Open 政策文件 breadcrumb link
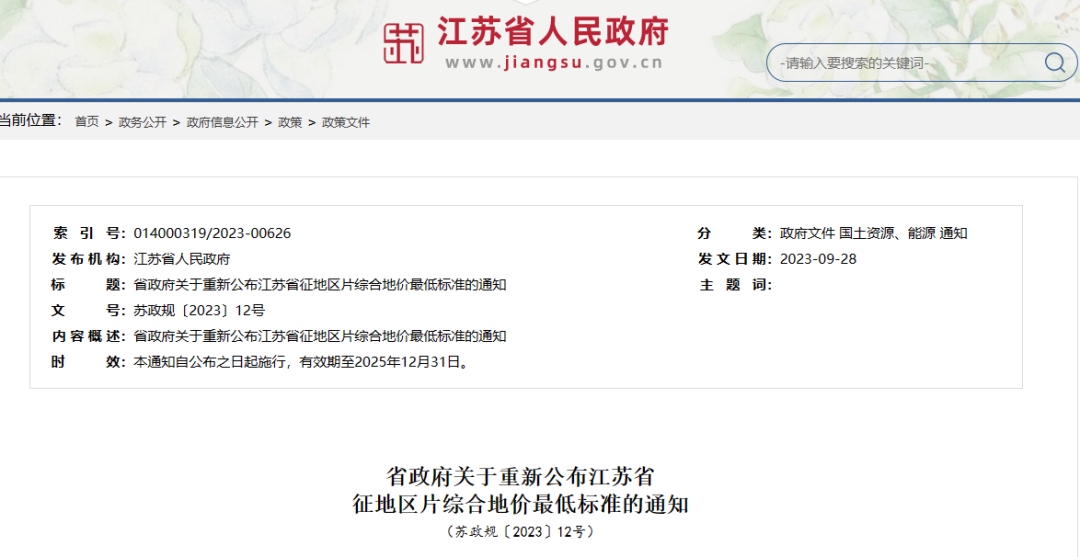The height and width of the screenshot is (557, 1080). click(x=346, y=122)
